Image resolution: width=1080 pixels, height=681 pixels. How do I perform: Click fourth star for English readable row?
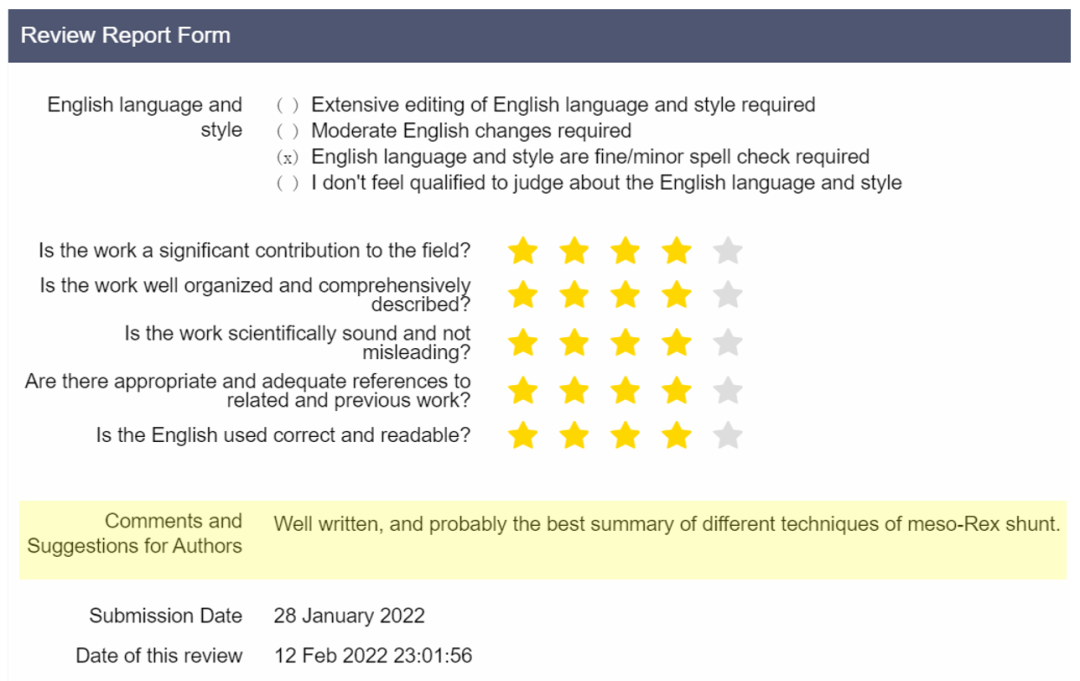click(676, 435)
